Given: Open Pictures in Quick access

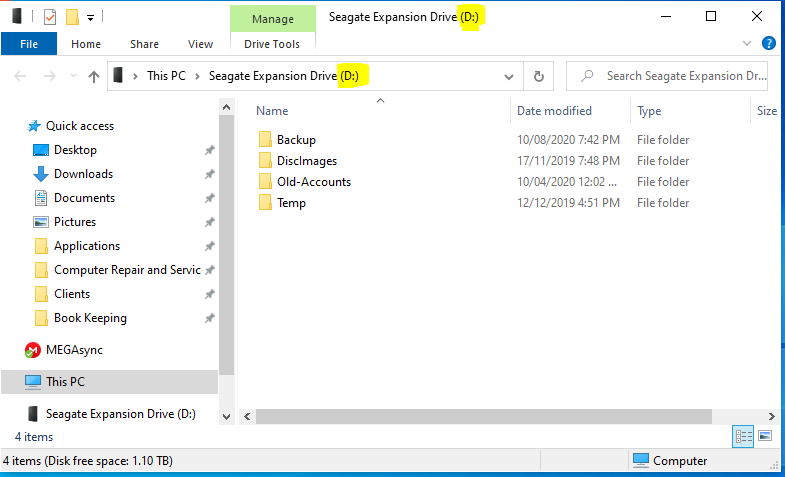Looking at the screenshot, I should point(75,222).
